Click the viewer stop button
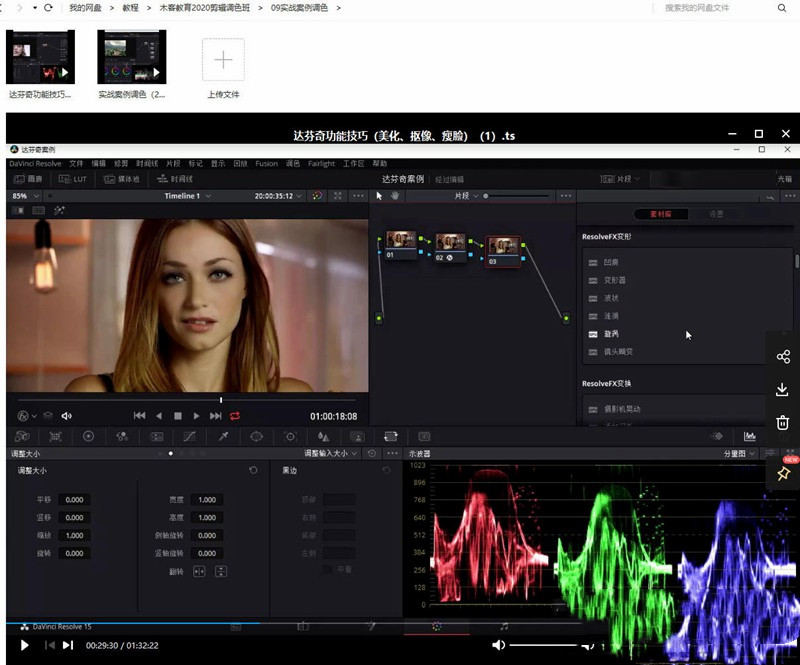 point(178,416)
